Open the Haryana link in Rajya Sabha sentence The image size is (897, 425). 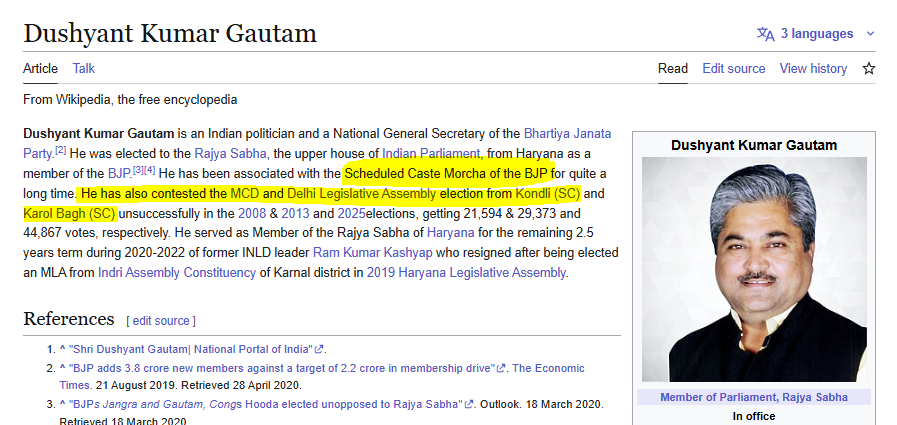(x=451, y=233)
